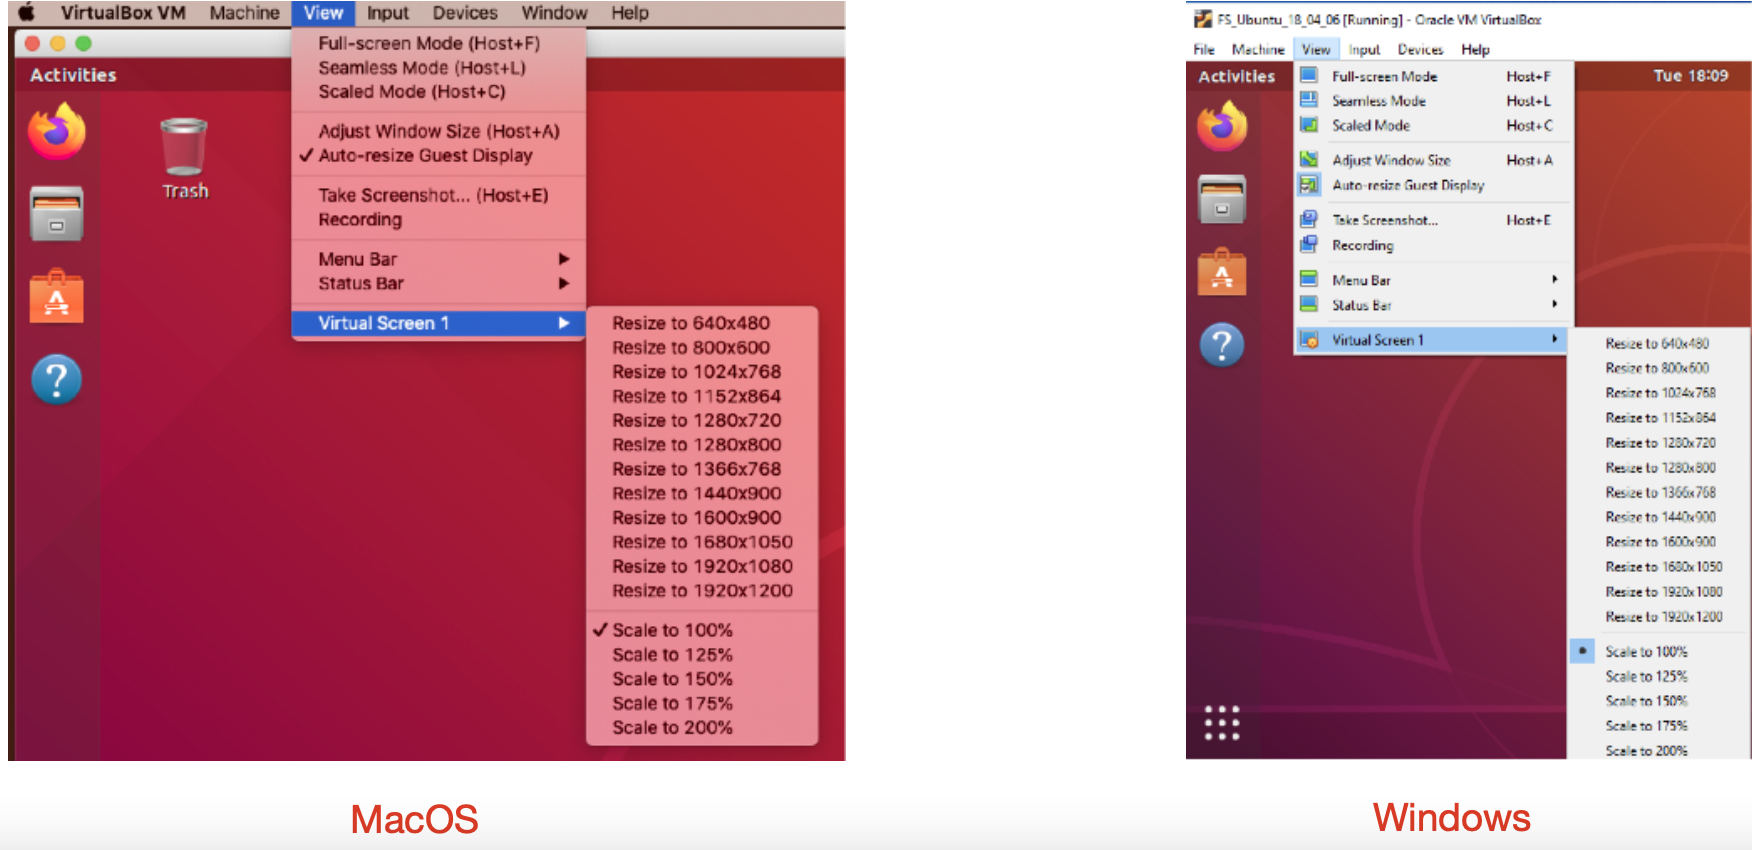The width and height of the screenshot is (1752, 850).
Task: Click the Tue 18:09 clock
Action: click(1690, 76)
